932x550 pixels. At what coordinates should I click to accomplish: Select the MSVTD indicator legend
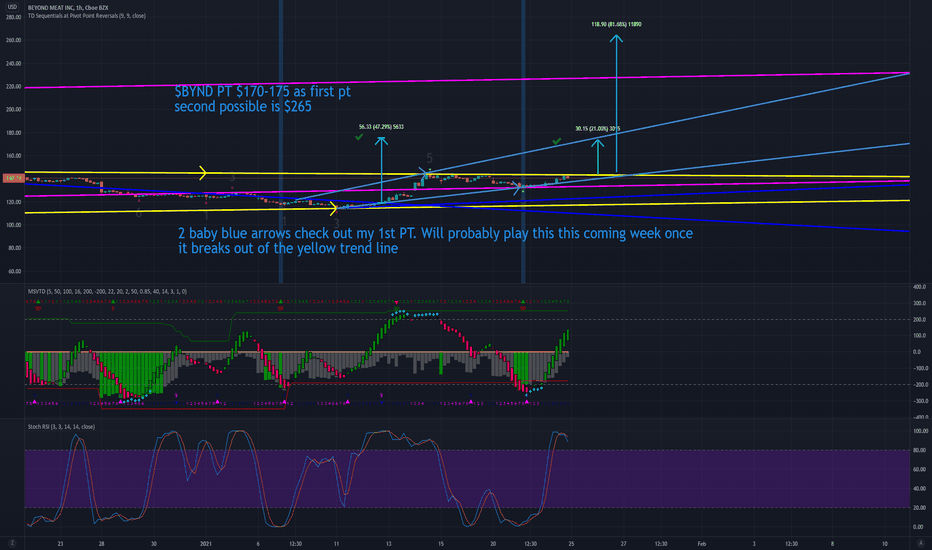pyautogui.click(x=107, y=291)
